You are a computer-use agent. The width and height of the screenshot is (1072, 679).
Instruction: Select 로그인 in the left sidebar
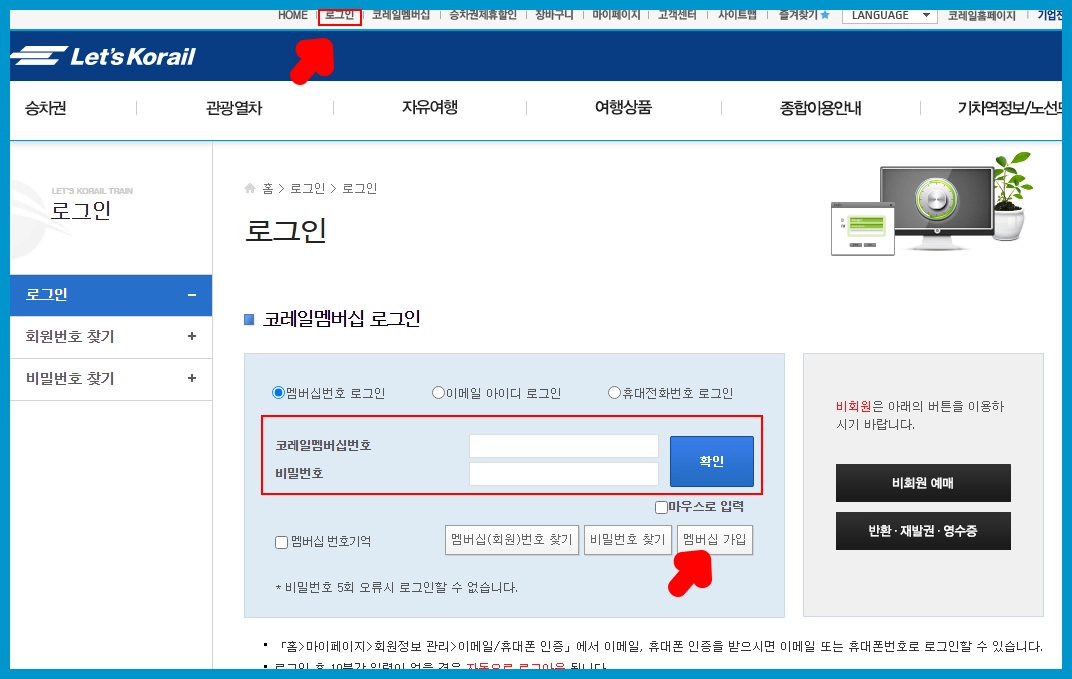click(x=111, y=295)
